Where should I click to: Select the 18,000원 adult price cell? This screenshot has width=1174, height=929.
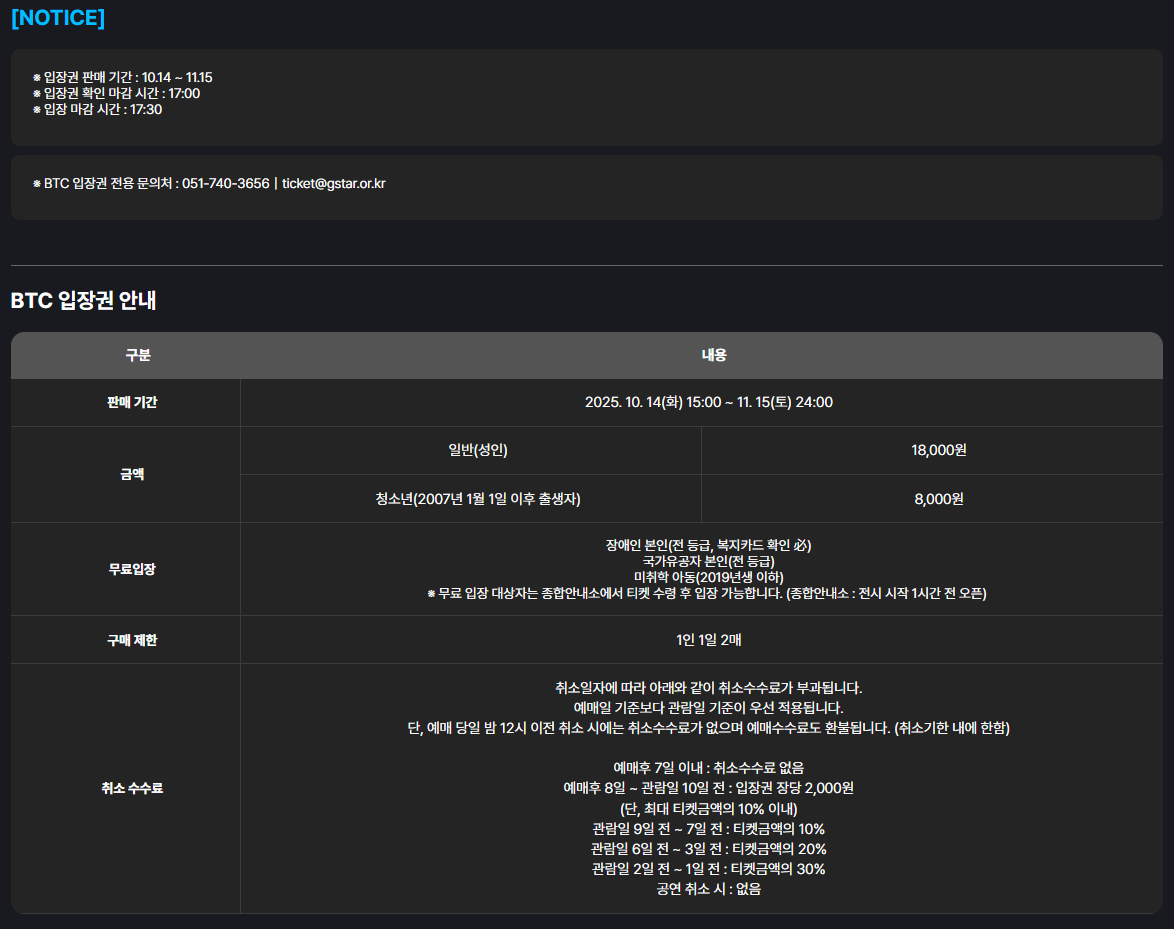coord(938,450)
